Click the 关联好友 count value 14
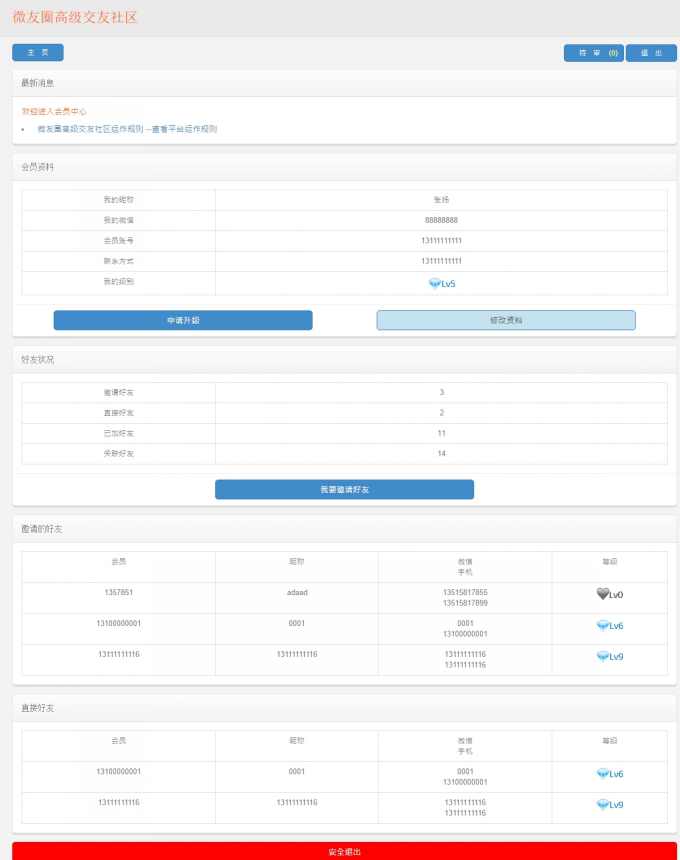680x860 pixels. pyautogui.click(x=441, y=454)
